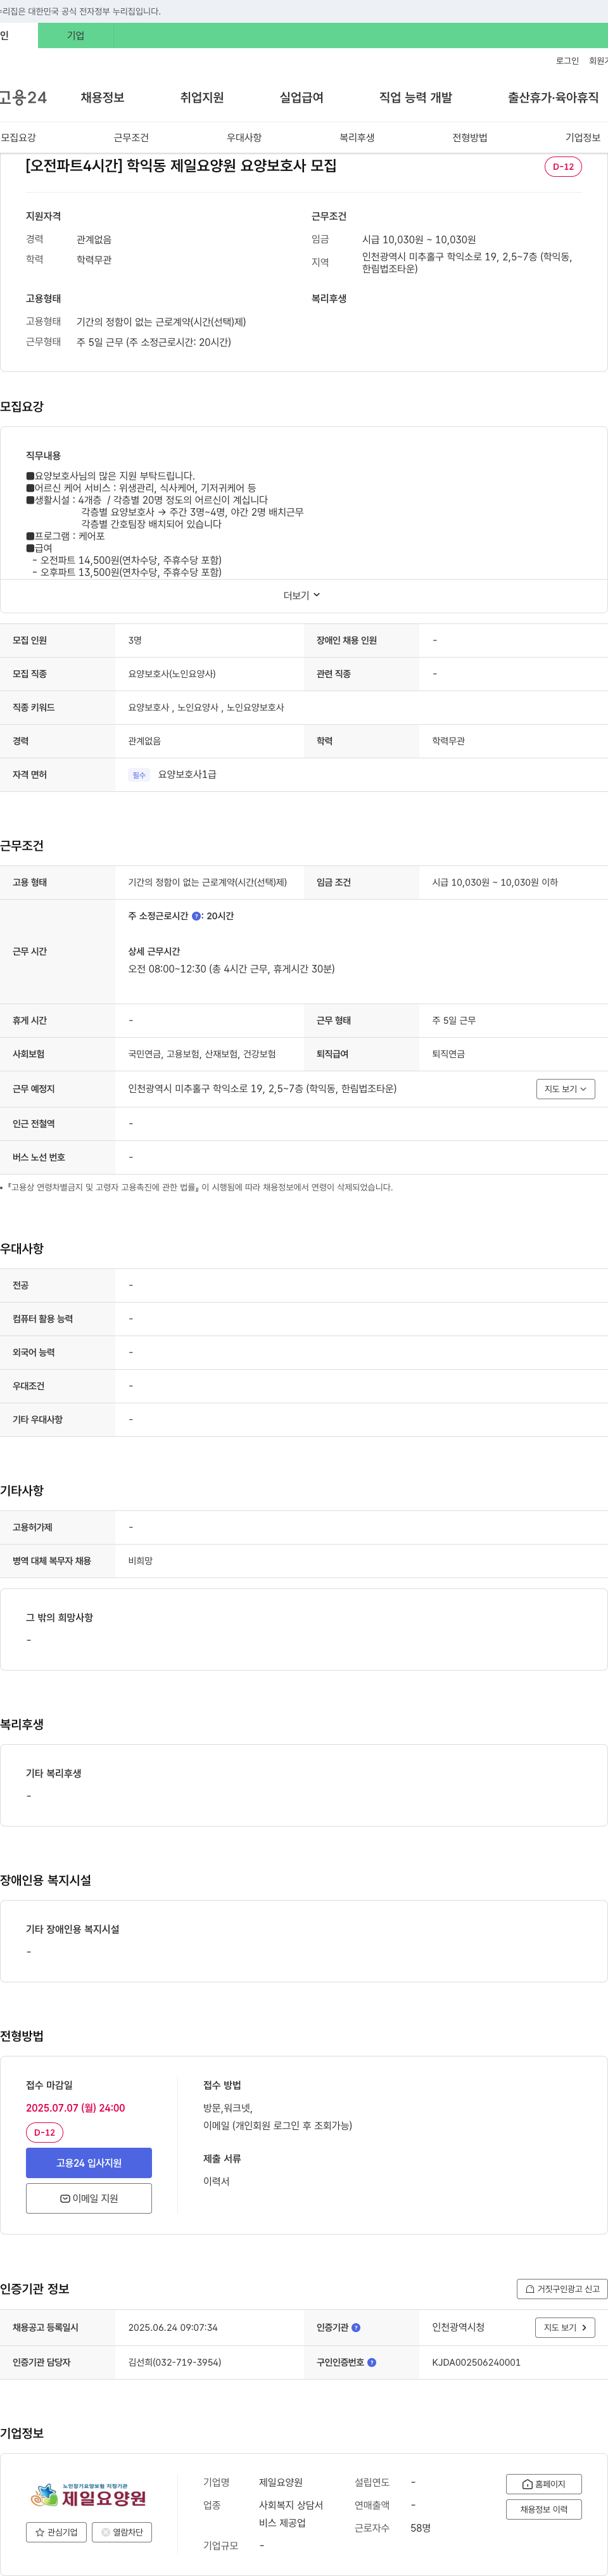
Task: Click the 필수 tag by 요양보호사1급
Action: 139,774
